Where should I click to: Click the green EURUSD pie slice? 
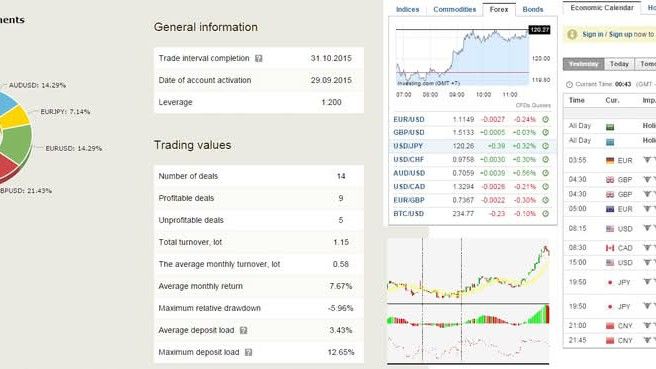18,142
